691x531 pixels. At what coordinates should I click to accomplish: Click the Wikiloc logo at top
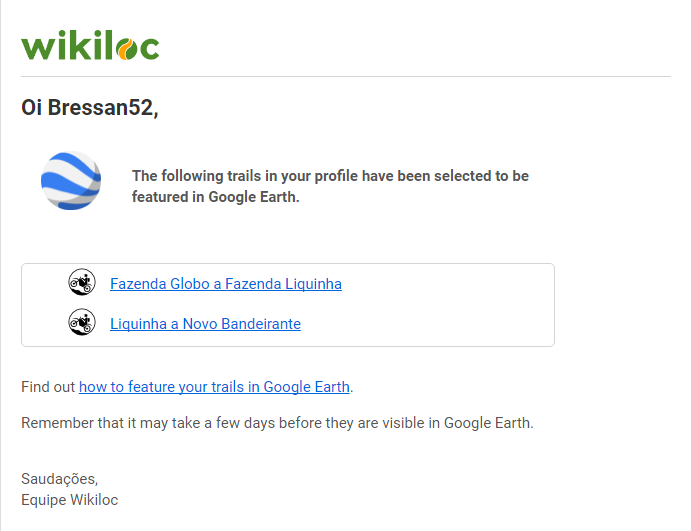point(90,45)
